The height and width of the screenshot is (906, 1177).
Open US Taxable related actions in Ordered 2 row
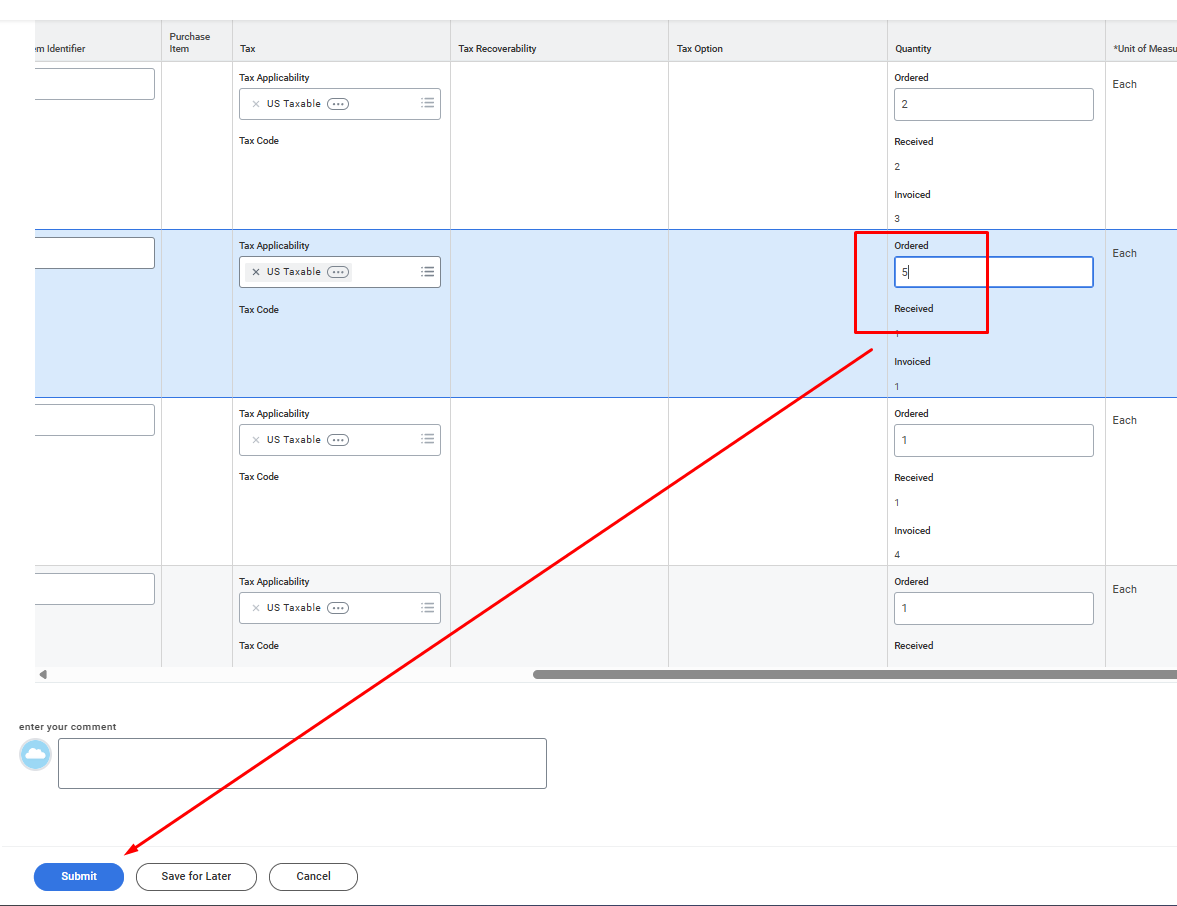338,104
